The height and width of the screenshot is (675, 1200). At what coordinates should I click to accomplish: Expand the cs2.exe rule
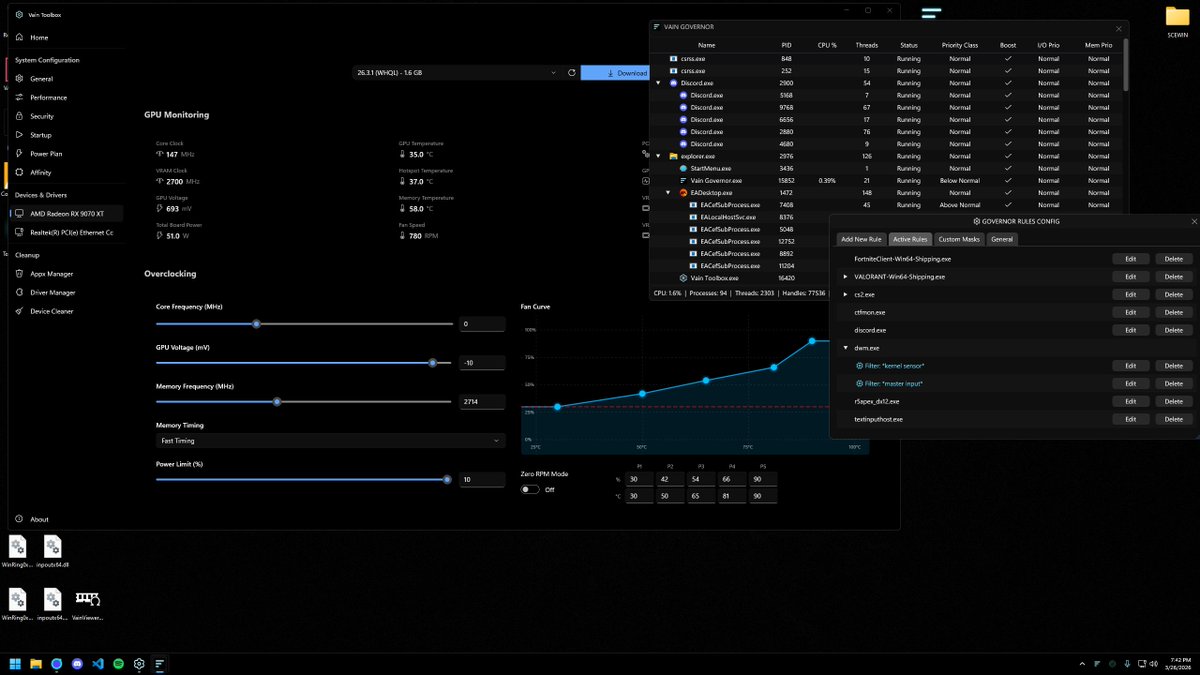pos(846,294)
